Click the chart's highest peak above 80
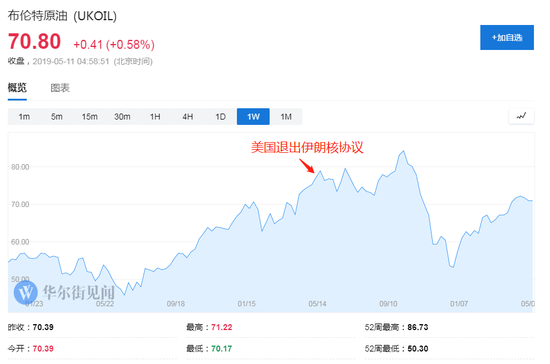This screenshot has height=364, width=550. click(x=403, y=151)
